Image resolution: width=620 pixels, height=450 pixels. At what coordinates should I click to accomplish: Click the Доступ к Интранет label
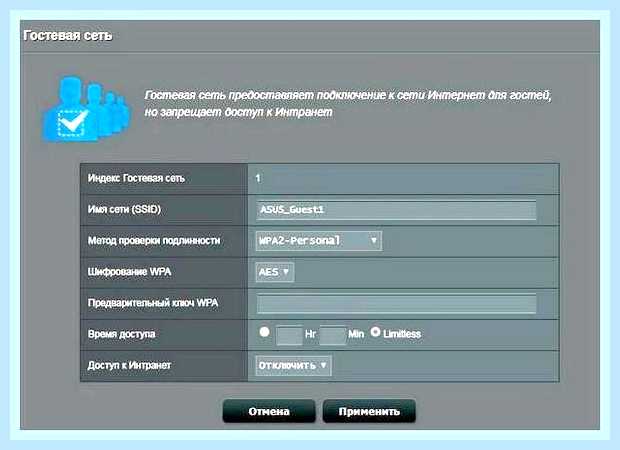click(129, 365)
